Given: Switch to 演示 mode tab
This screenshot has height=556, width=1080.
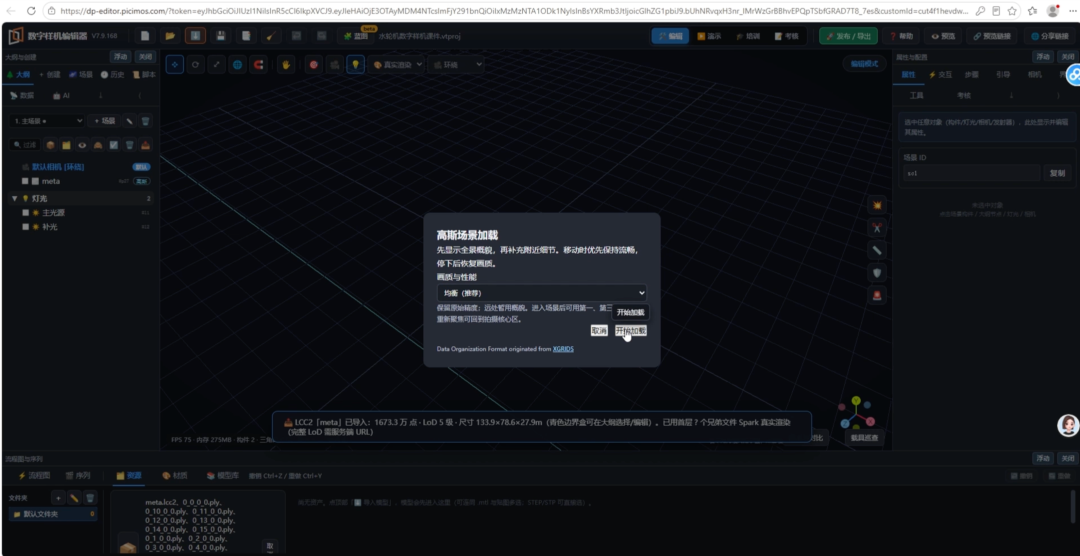Looking at the screenshot, I should (x=709, y=36).
